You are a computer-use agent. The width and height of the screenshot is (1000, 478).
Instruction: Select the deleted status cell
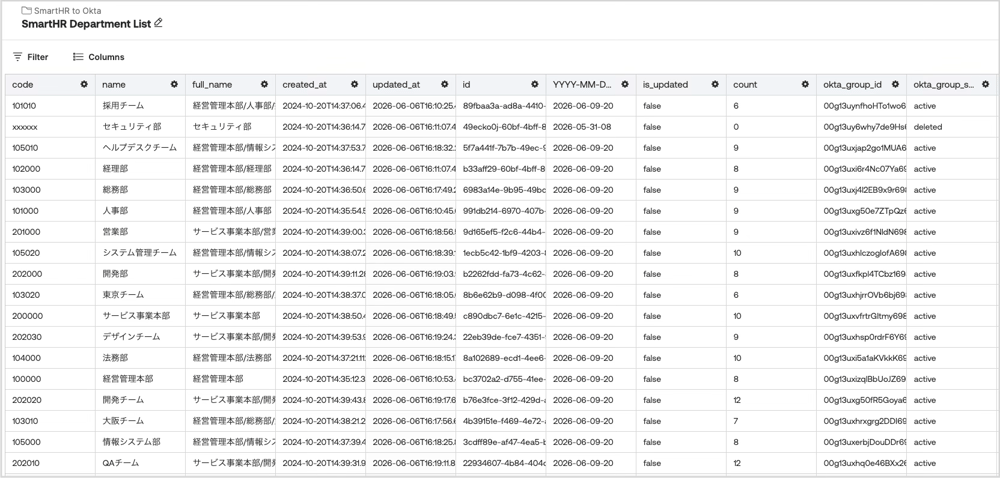click(952, 127)
